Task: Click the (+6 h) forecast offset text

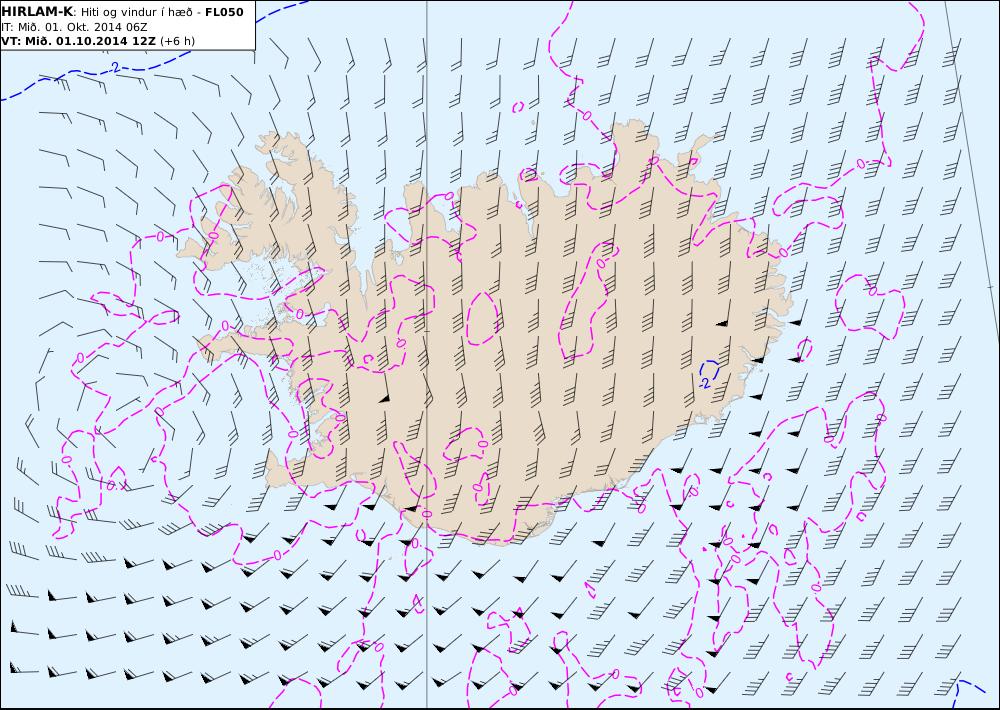Action: pos(177,41)
